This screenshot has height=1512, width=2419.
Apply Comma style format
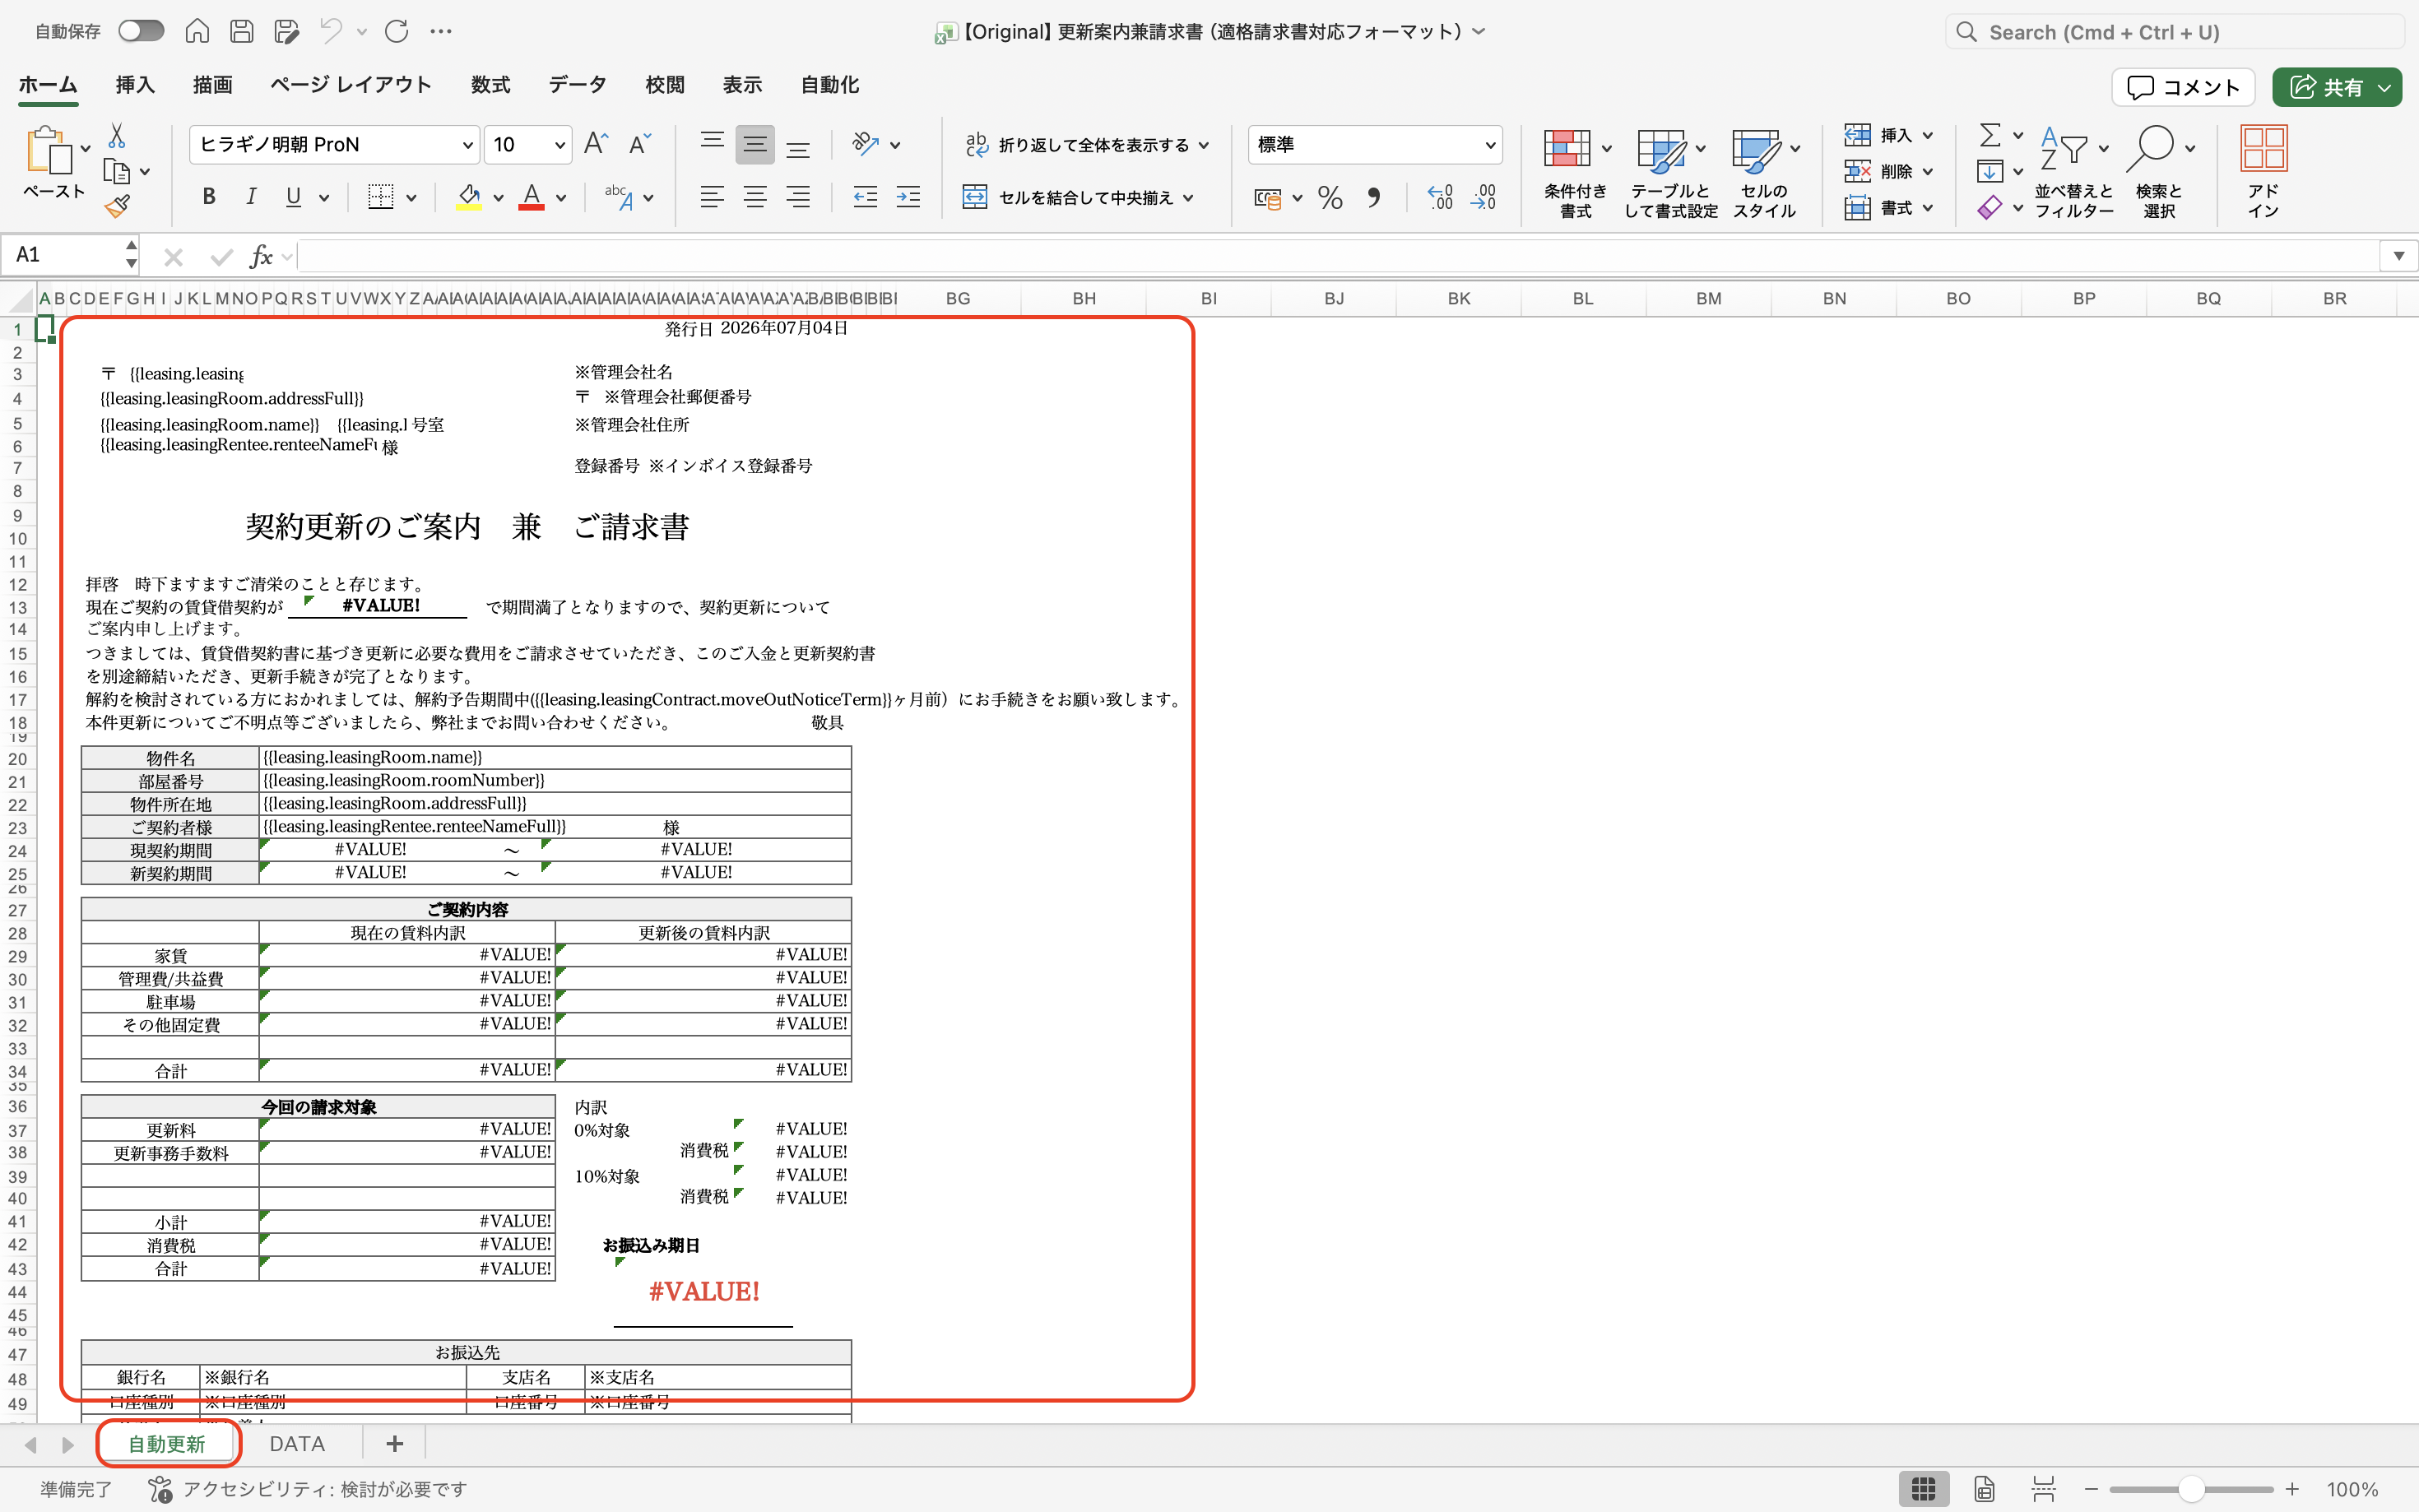(x=1374, y=198)
